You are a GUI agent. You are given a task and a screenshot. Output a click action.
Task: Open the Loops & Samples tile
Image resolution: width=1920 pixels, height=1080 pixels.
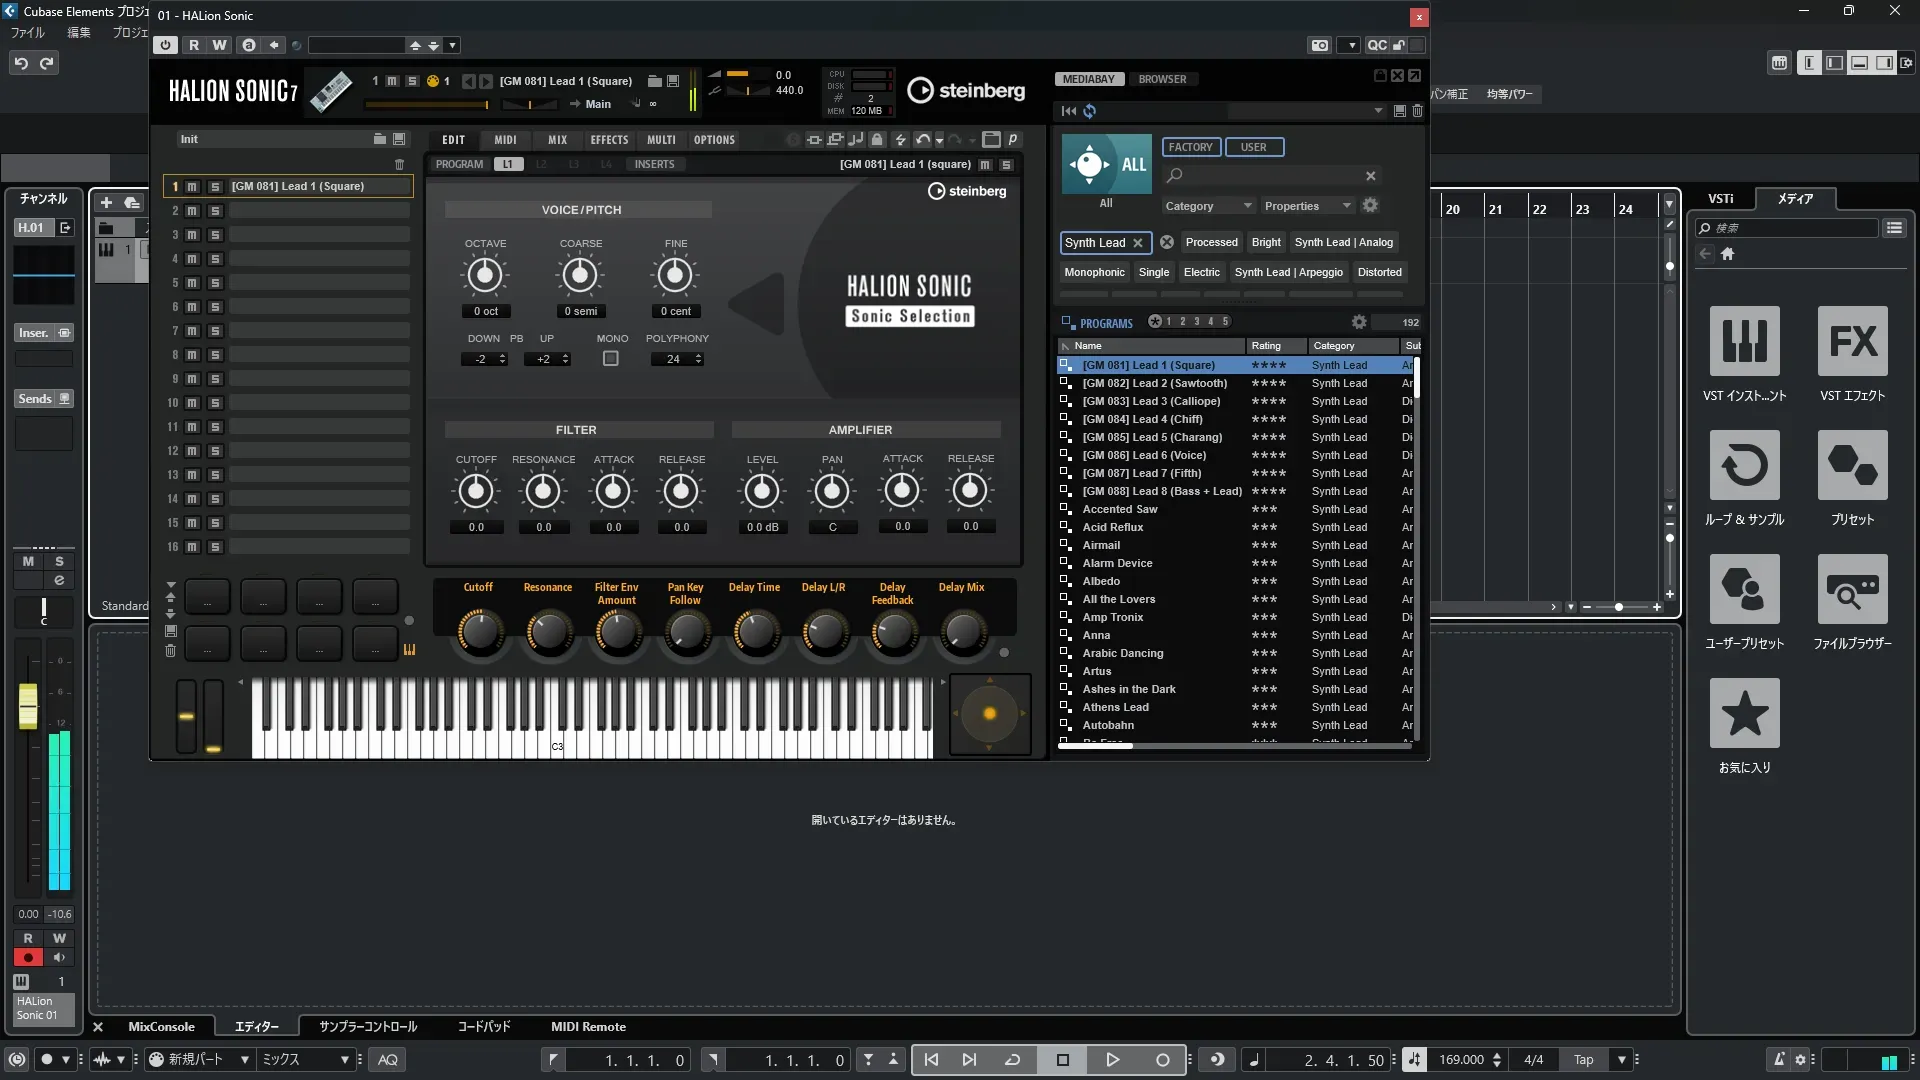click(x=1744, y=465)
